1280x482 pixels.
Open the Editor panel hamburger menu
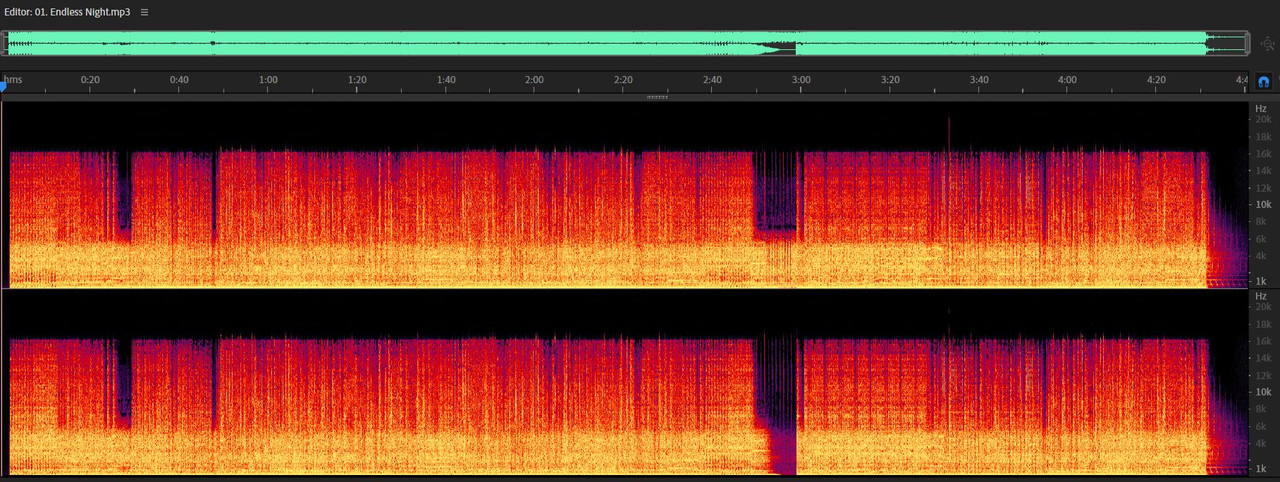point(145,12)
